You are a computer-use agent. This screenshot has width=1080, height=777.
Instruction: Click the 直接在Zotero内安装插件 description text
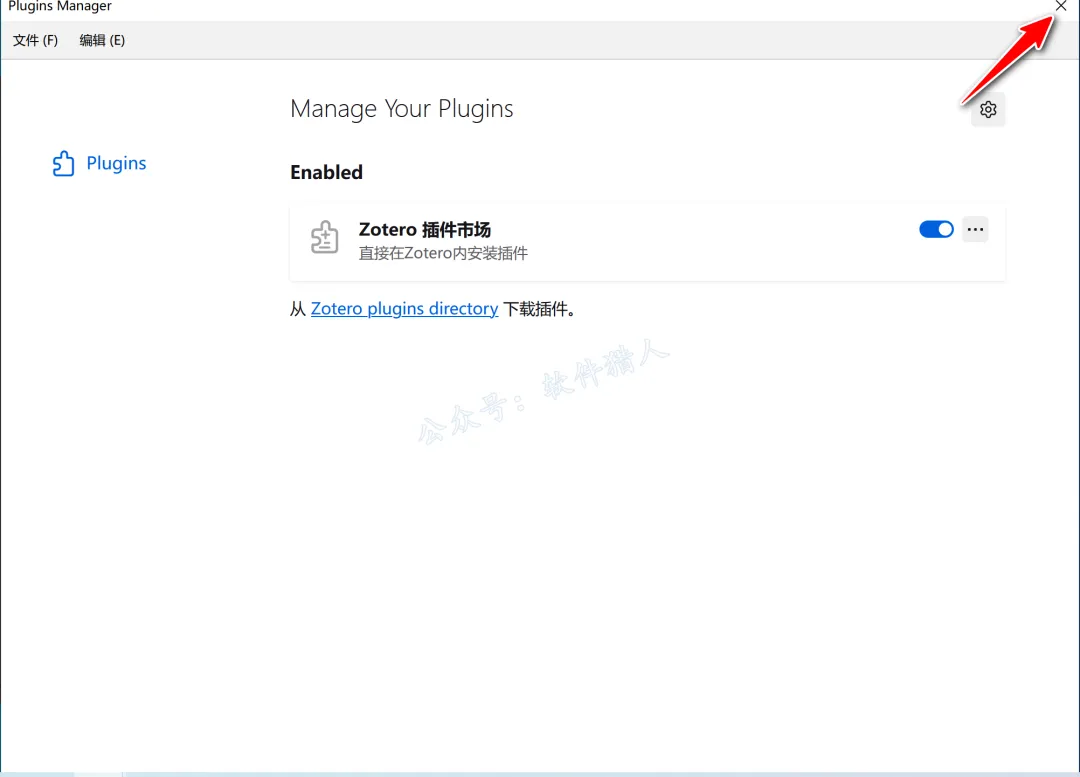pyautogui.click(x=443, y=253)
